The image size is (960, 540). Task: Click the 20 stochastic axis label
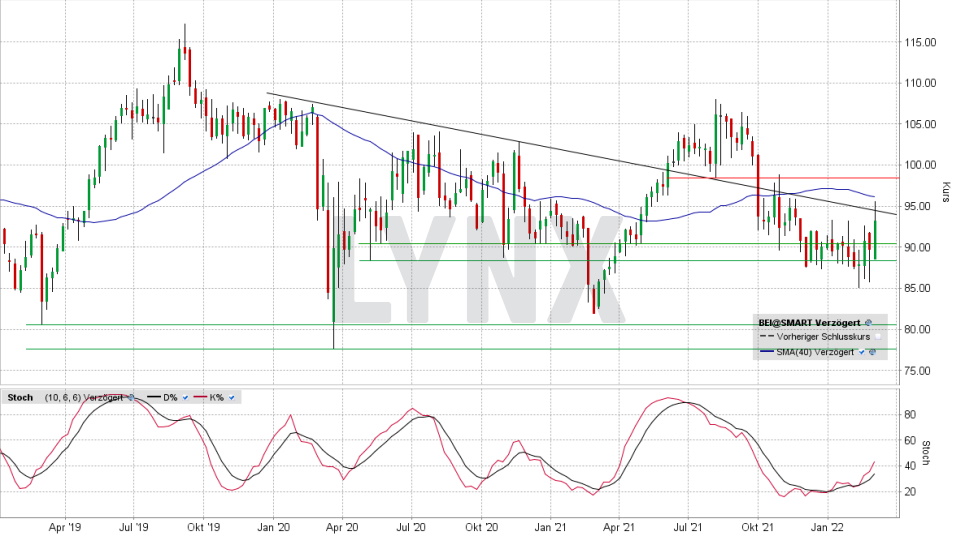coord(910,492)
